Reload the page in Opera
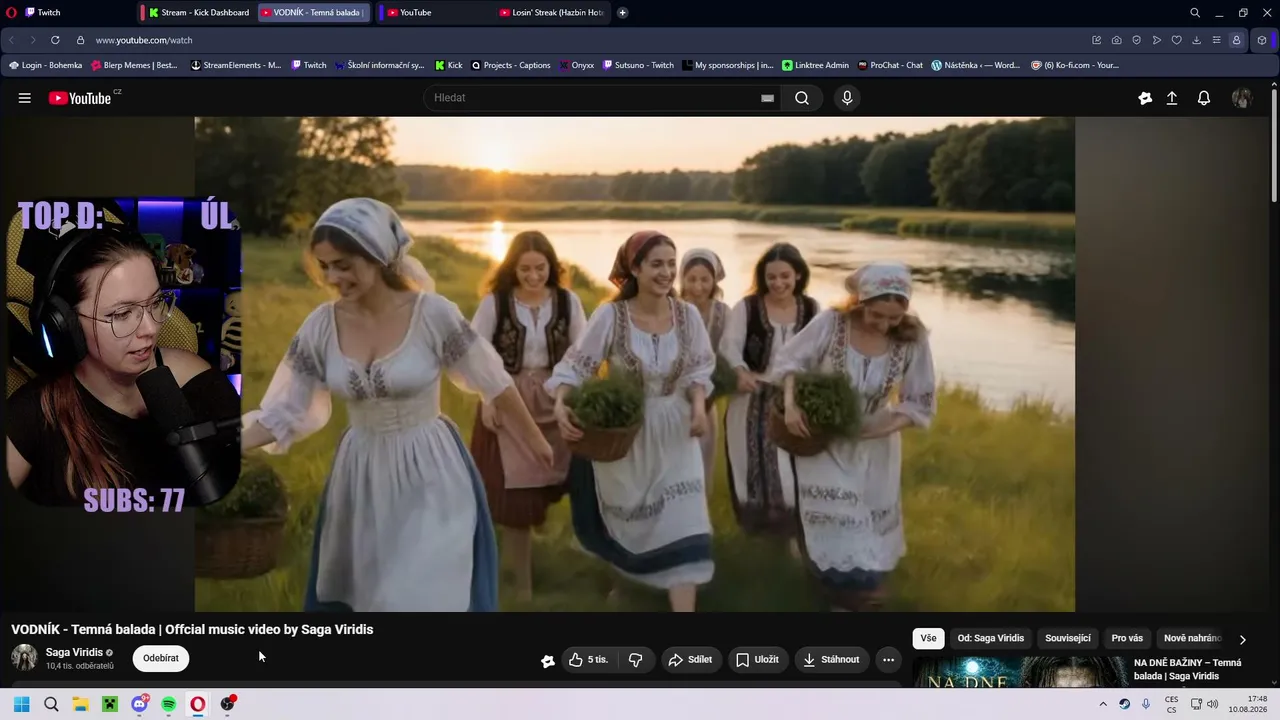Screen dimensions: 1280x720 [55, 40]
